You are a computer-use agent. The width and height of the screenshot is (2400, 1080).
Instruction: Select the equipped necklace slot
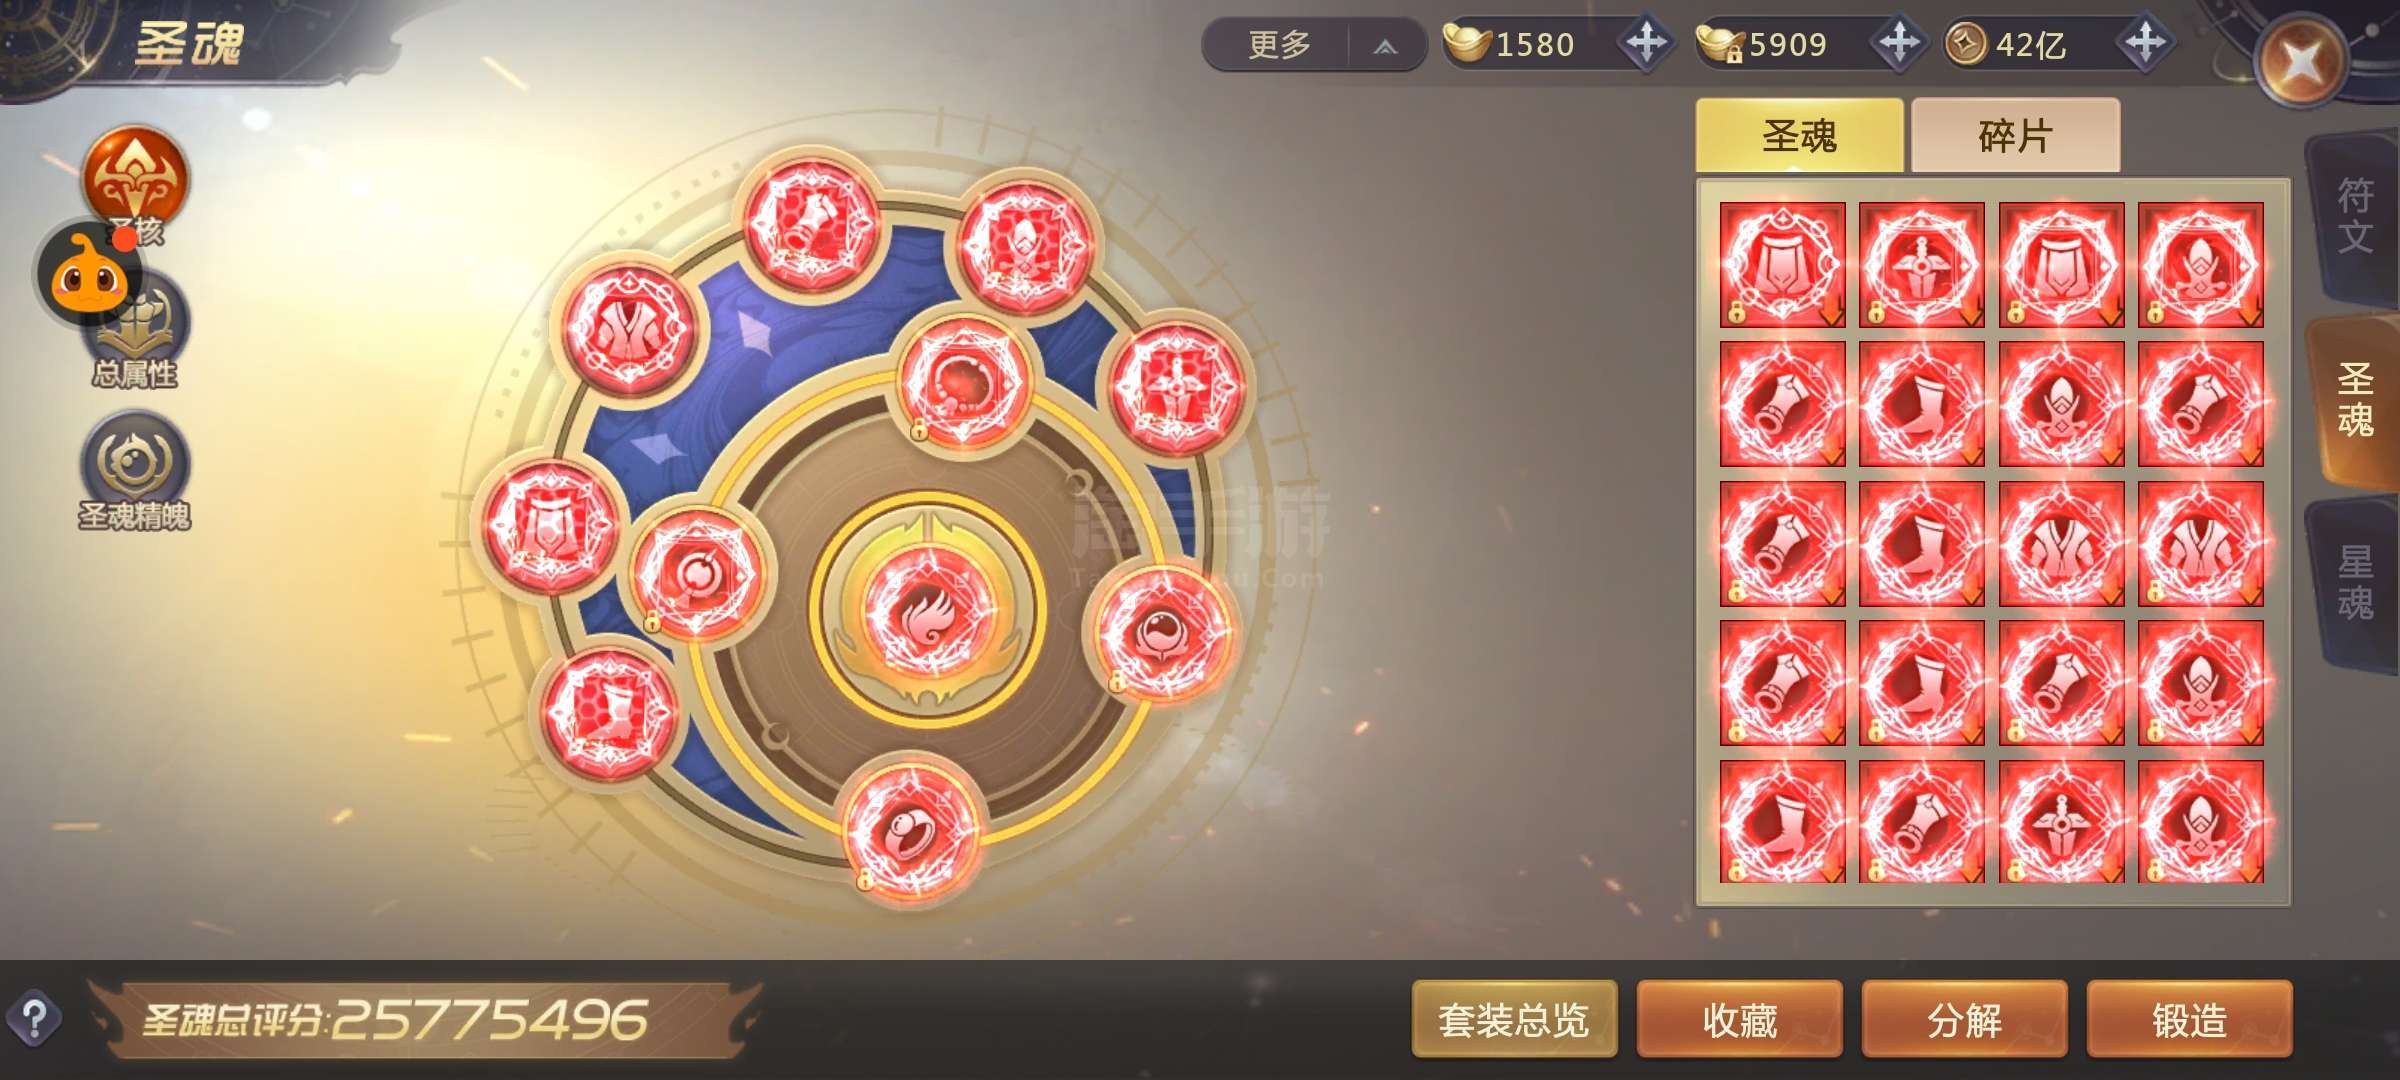tap(963, 382)
